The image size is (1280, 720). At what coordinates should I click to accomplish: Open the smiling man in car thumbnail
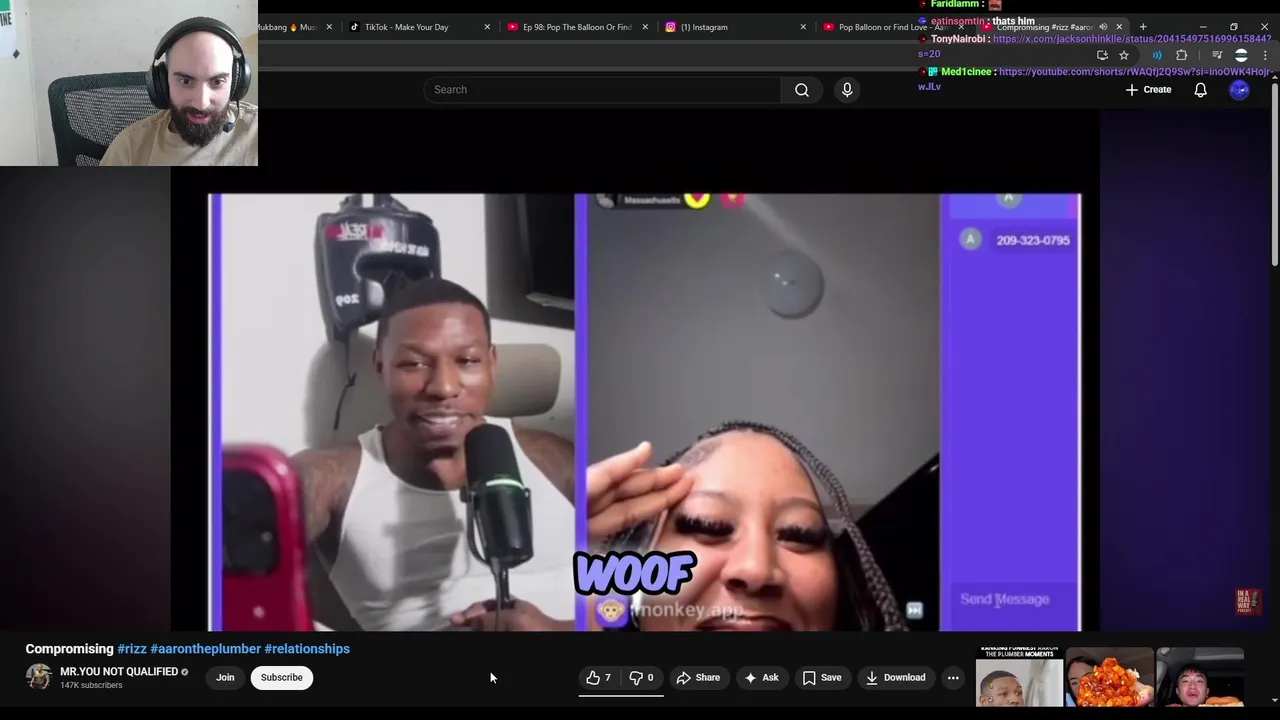[1200, 677]
